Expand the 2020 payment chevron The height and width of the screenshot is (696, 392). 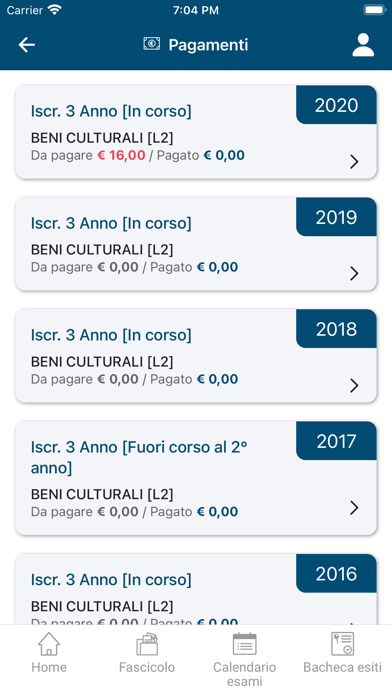coord(354,162)
